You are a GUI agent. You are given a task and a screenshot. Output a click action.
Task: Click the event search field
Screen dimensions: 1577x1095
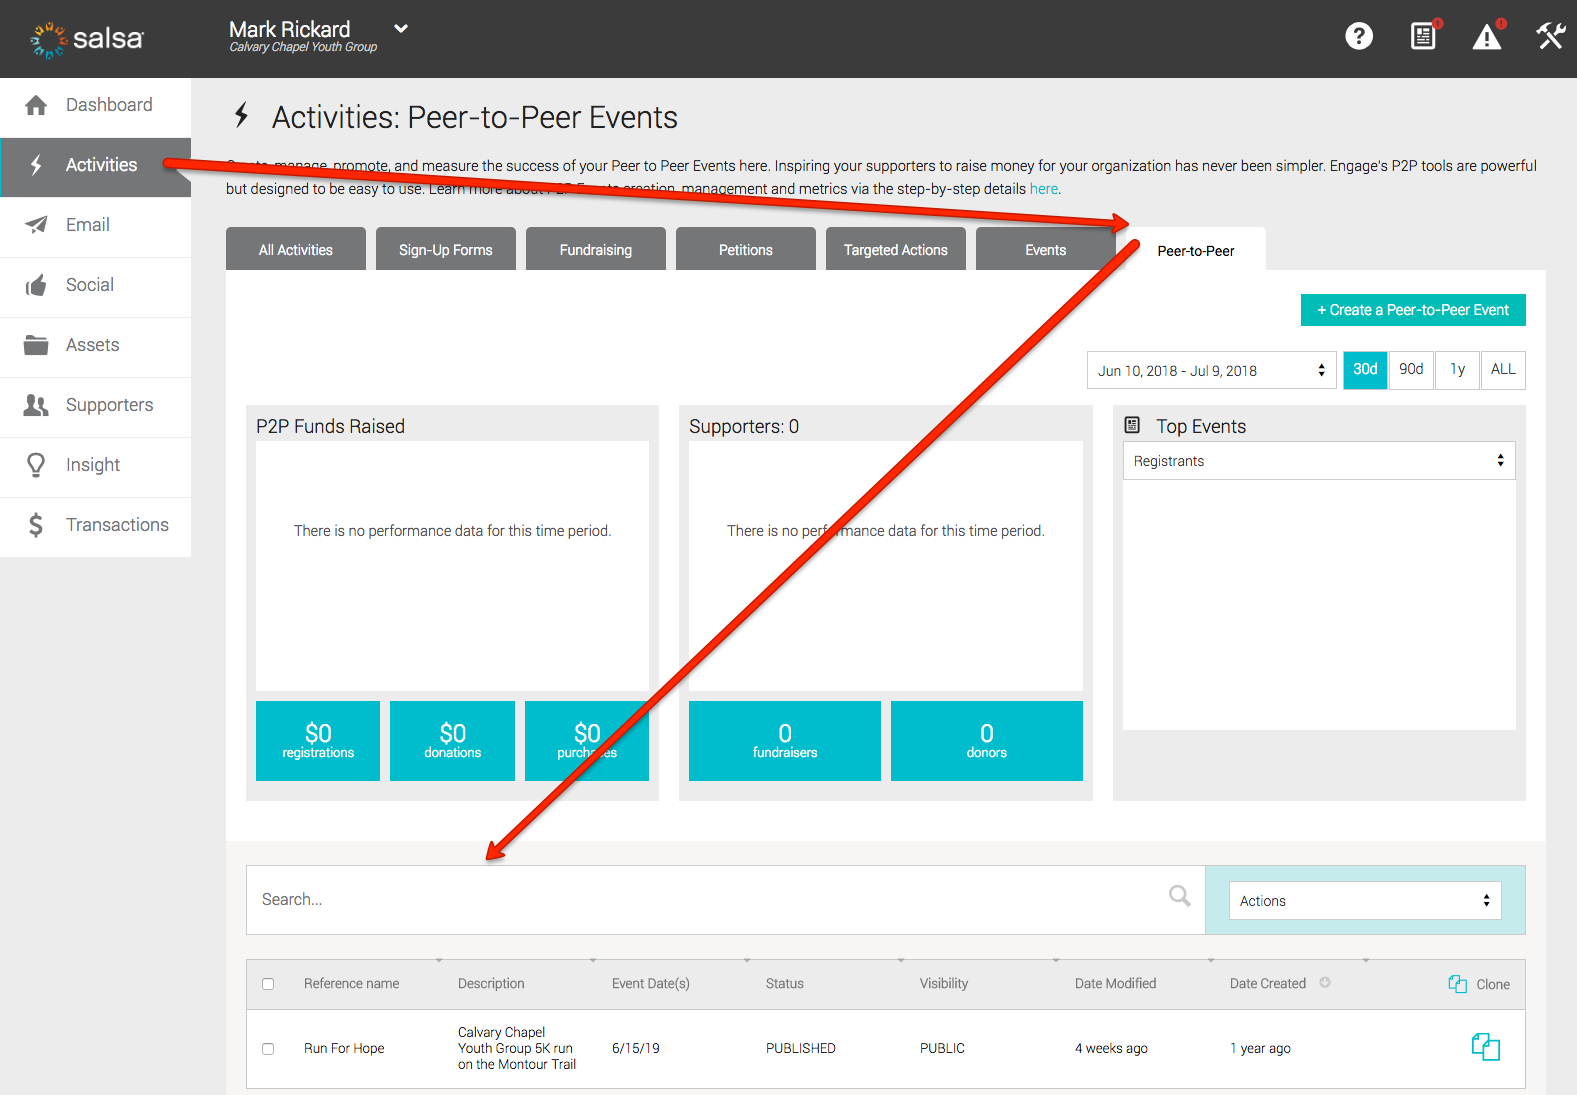(x=725, y=900)
